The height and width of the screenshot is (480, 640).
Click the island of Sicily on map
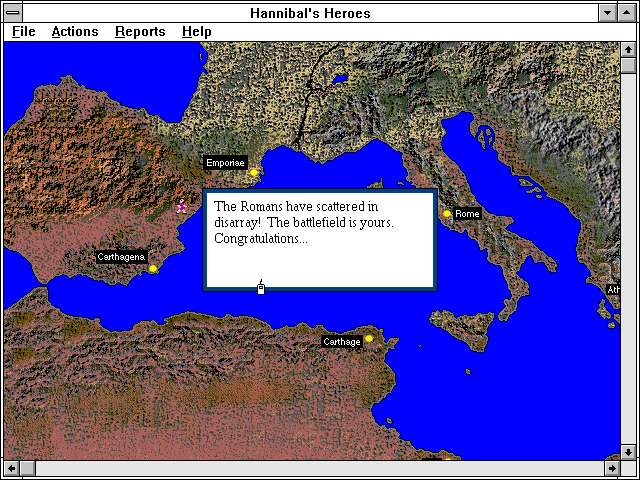point(465,327)
